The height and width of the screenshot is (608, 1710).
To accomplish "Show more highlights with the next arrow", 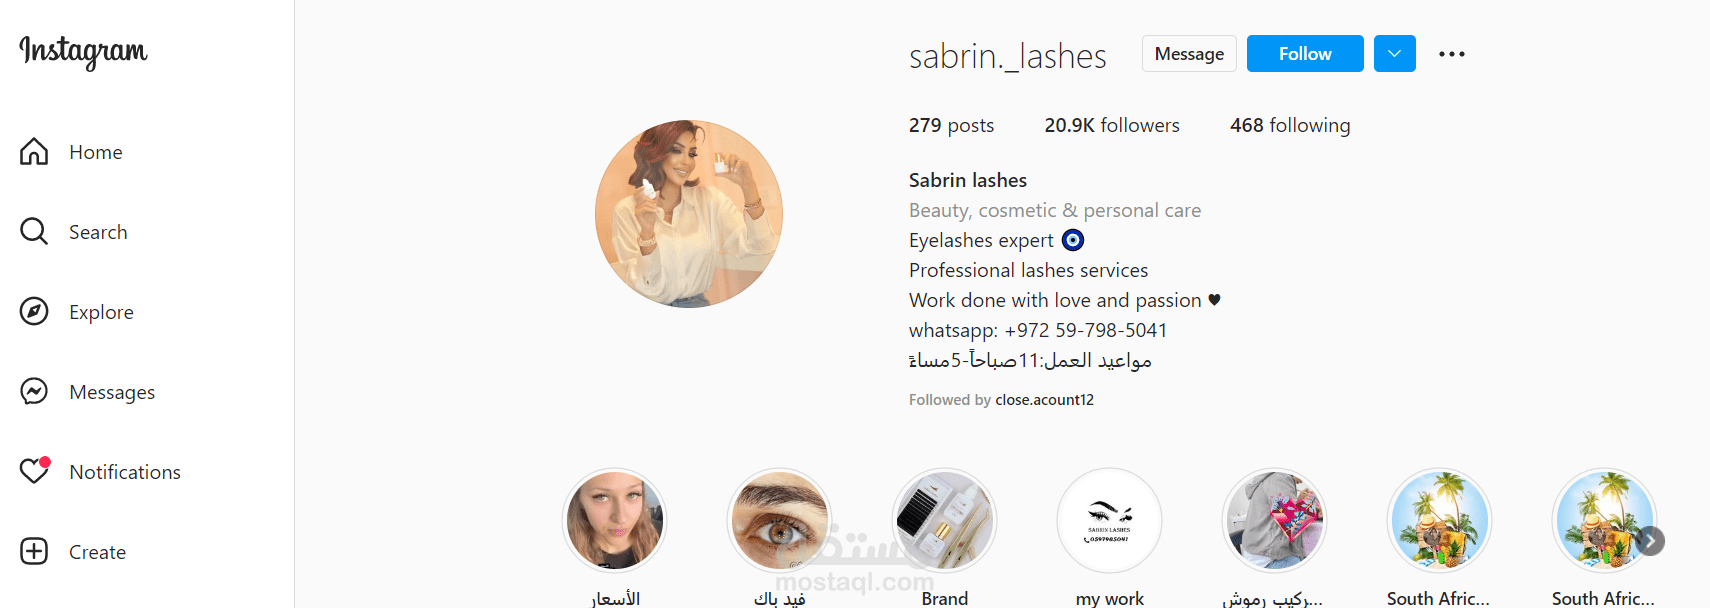I will tap(1650, 541).
